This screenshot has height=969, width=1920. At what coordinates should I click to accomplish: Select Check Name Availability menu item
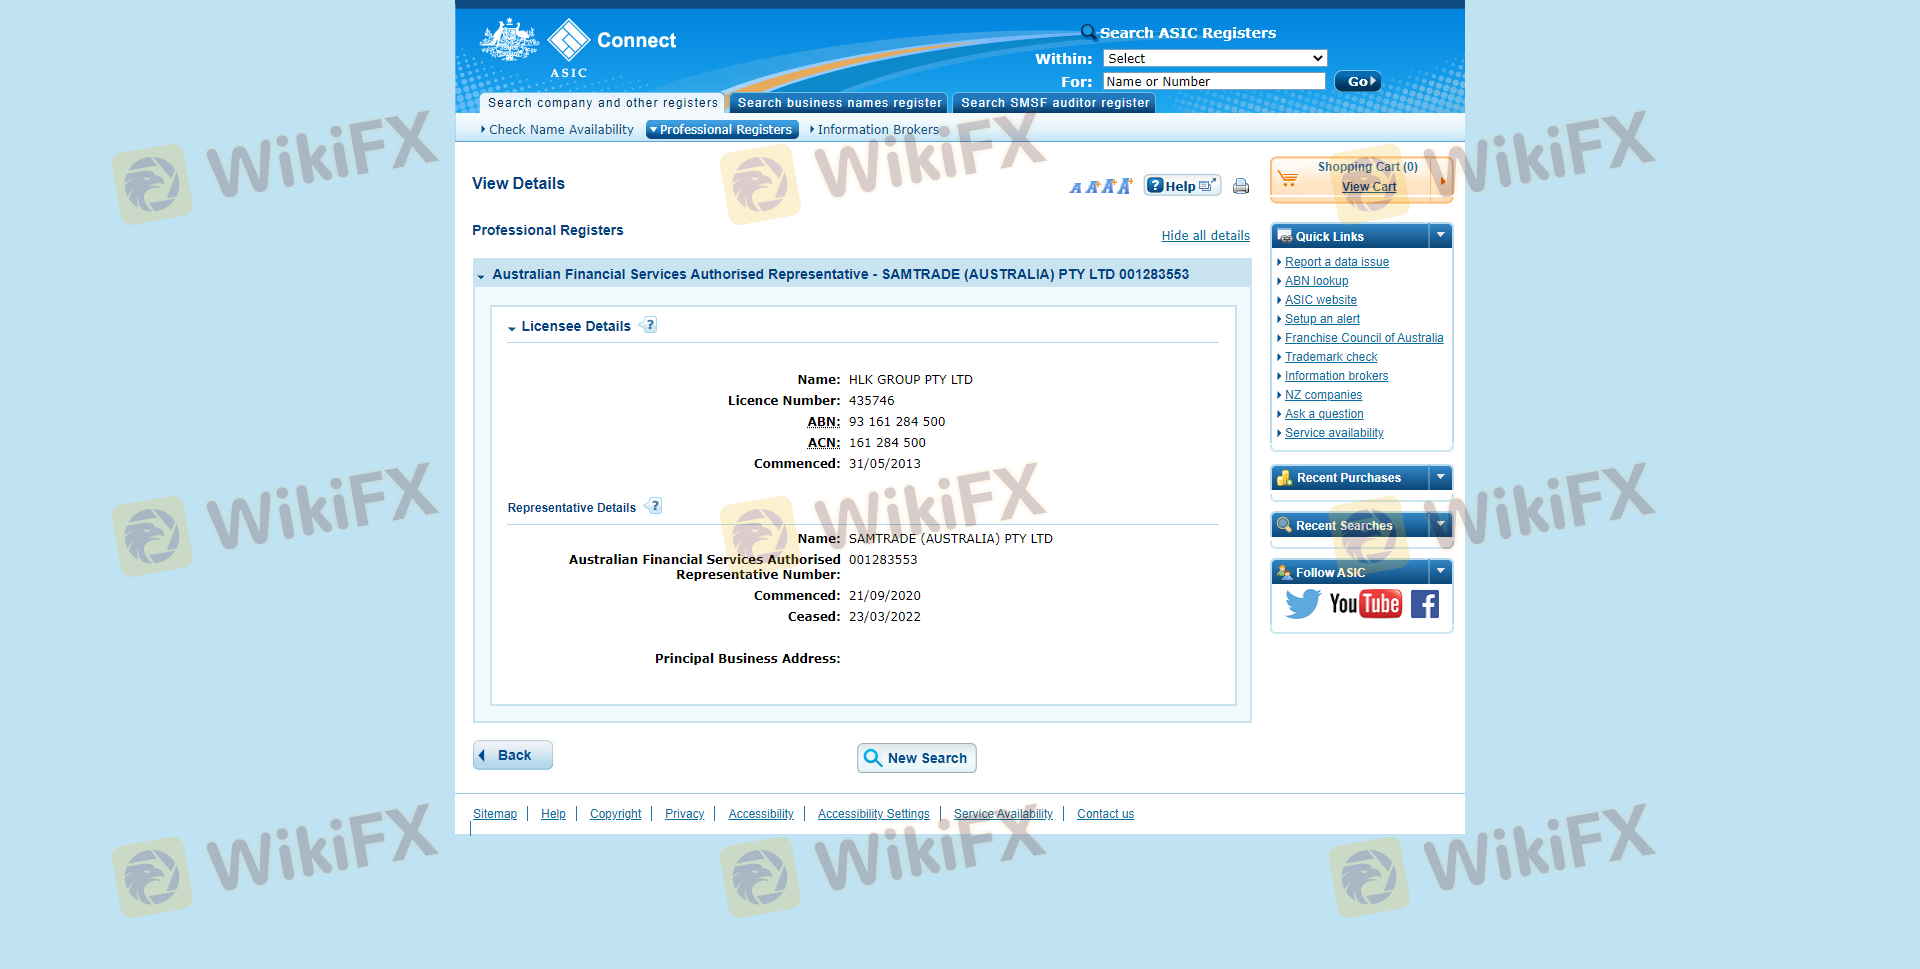click(x=560, y=130)
